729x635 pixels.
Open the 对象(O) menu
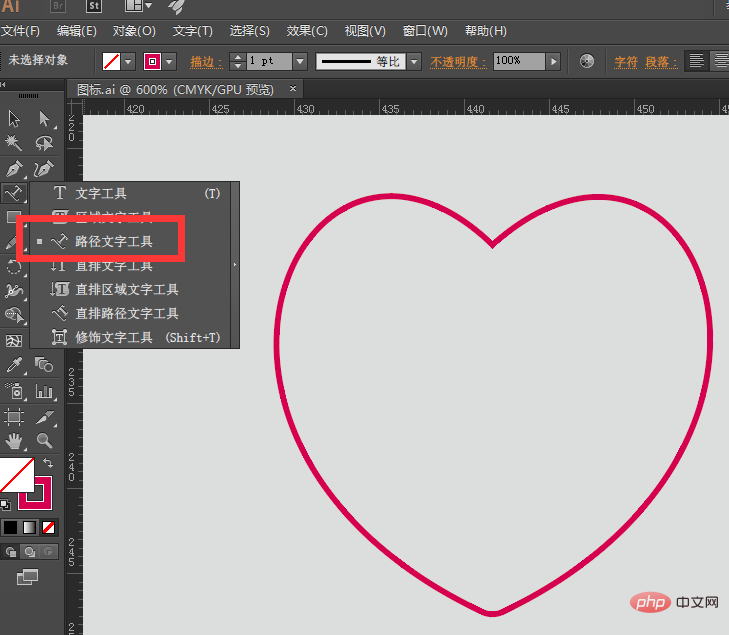pyautogui.click(x=134, y=31)
